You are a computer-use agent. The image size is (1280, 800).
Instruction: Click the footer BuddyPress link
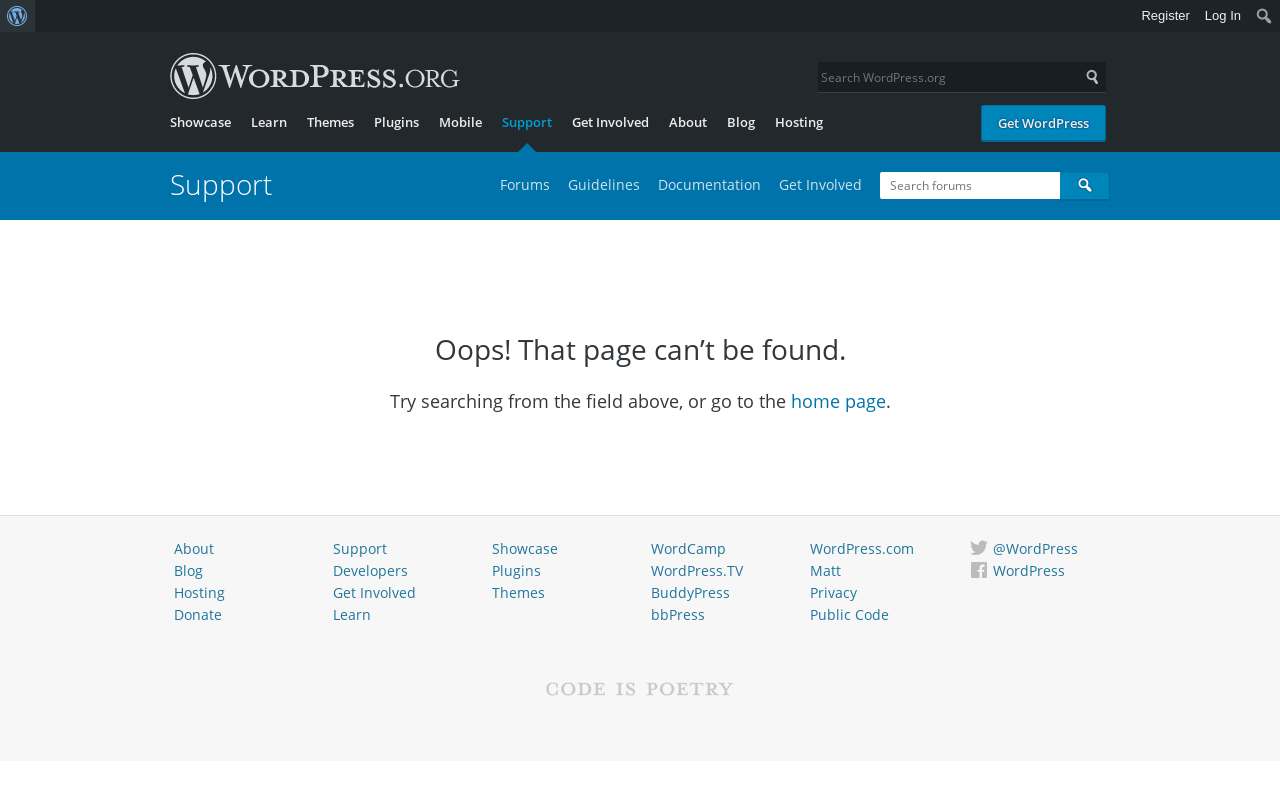(x=690, y=593)
